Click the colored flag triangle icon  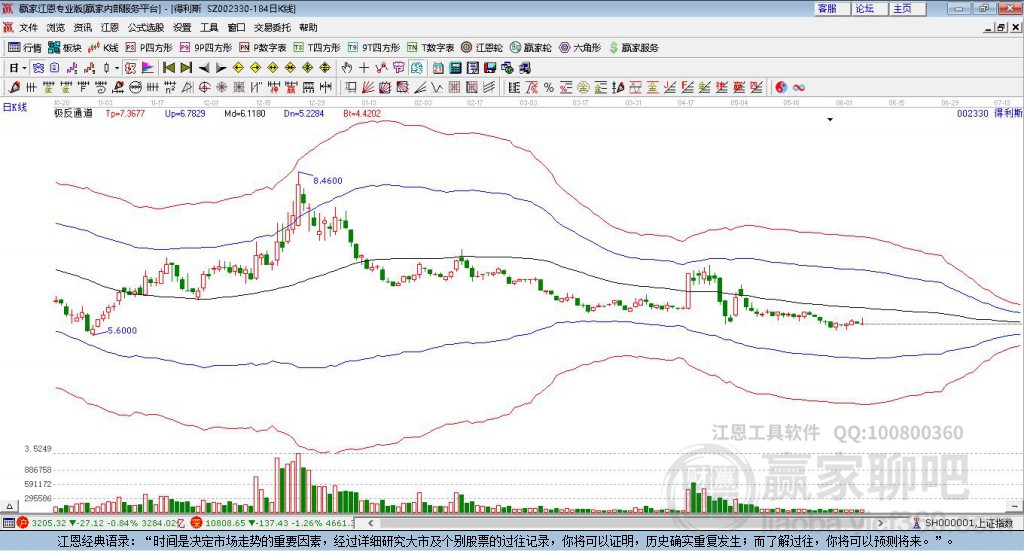148,68
